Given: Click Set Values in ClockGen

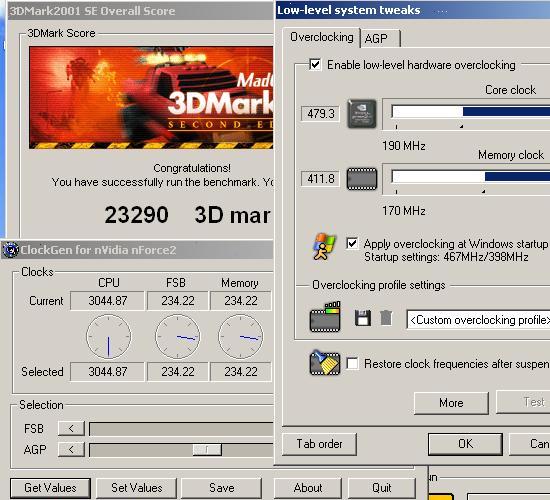Looking at the screenshot, I should tap(136, 488).
